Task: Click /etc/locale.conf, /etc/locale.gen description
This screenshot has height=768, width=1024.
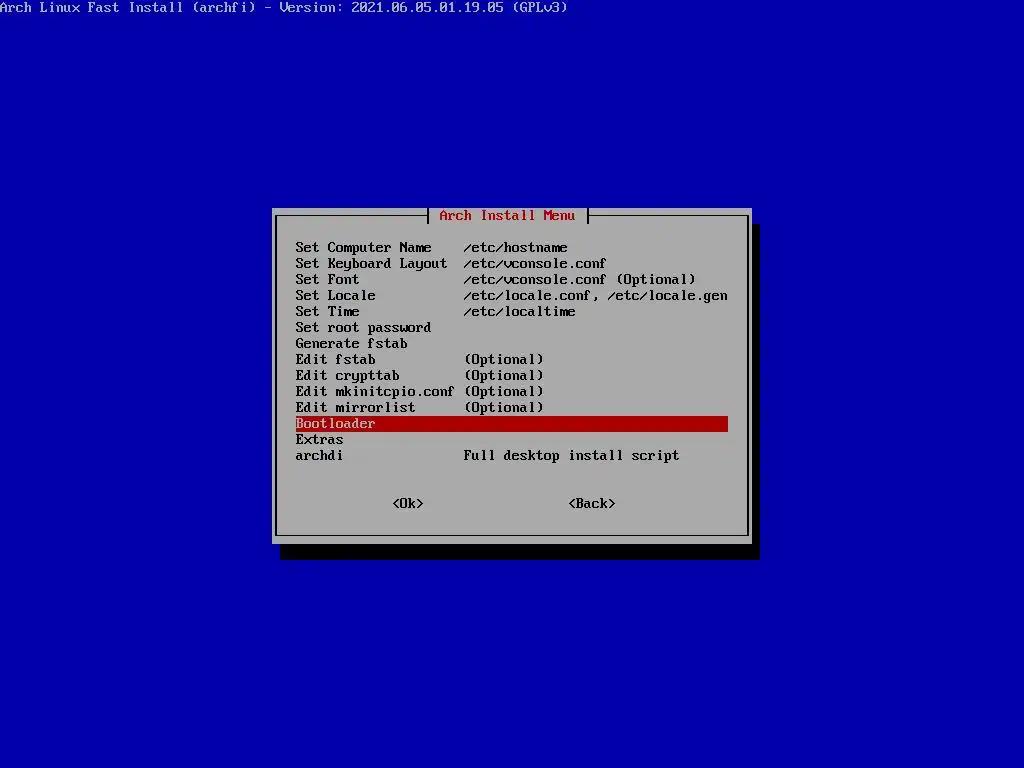Action: point(595,296)
